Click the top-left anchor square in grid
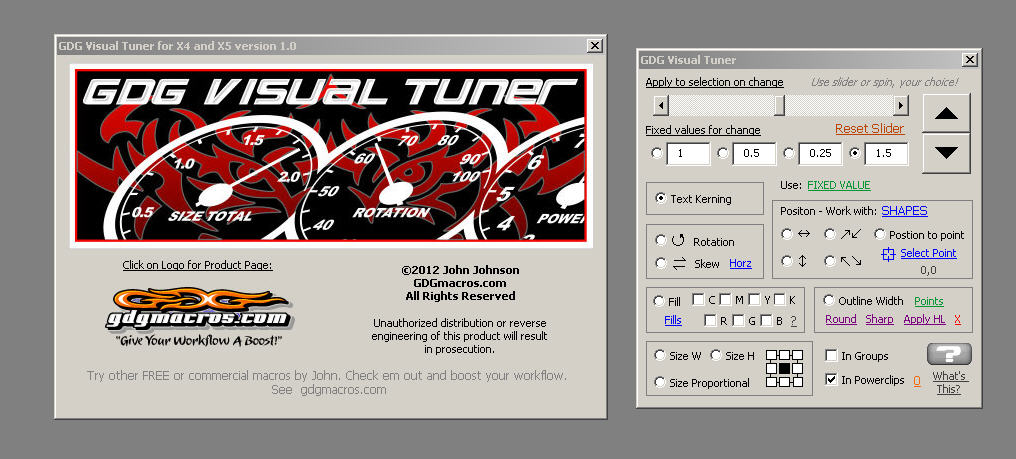 click(771, 355)
